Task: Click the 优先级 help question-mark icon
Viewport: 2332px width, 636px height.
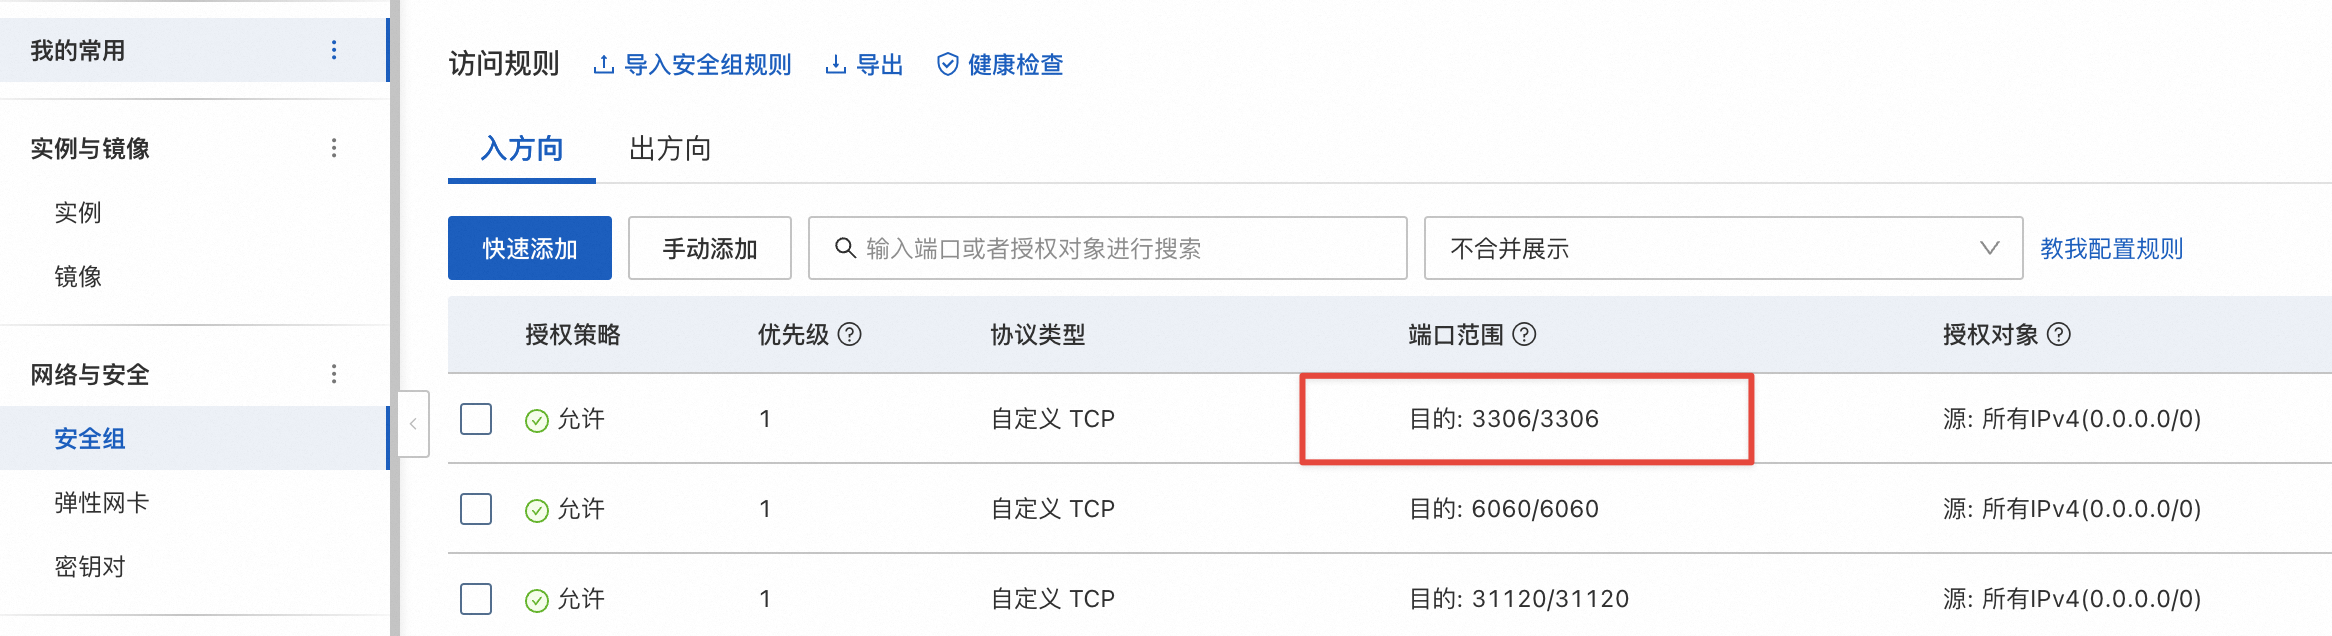Action: pos(849,334)
